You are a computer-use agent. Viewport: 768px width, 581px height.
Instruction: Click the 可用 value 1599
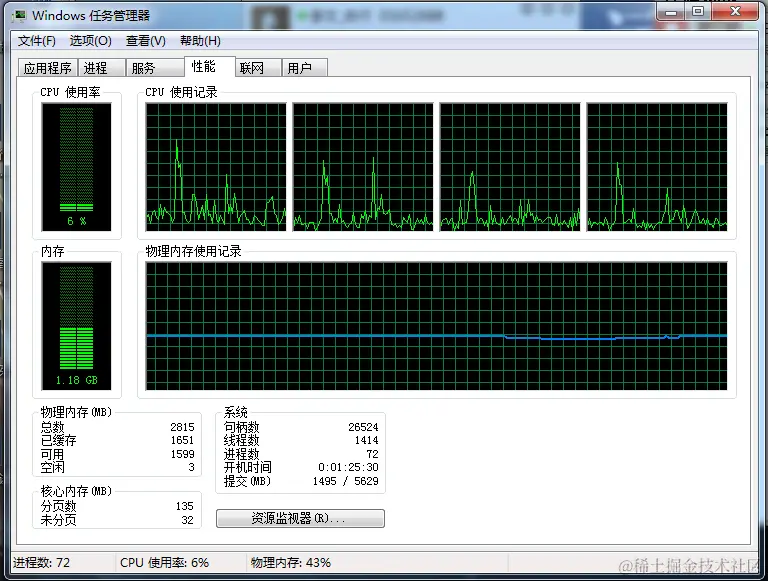click(x=182, y=454)
